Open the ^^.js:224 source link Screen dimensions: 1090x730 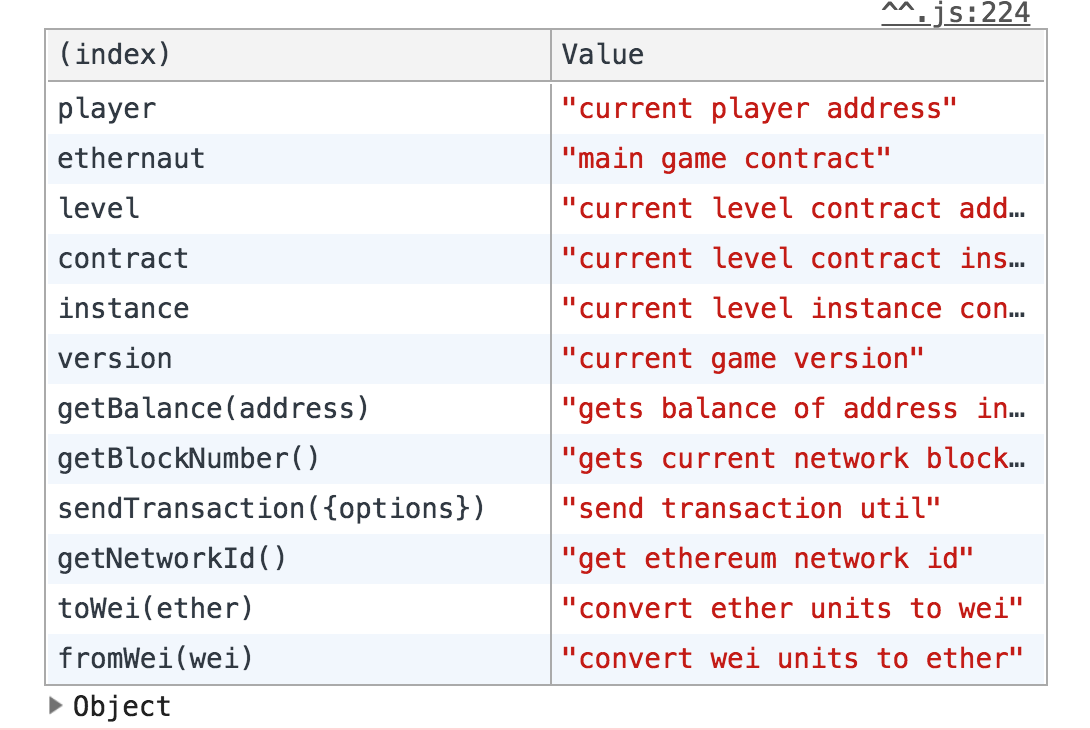point(955,13)
